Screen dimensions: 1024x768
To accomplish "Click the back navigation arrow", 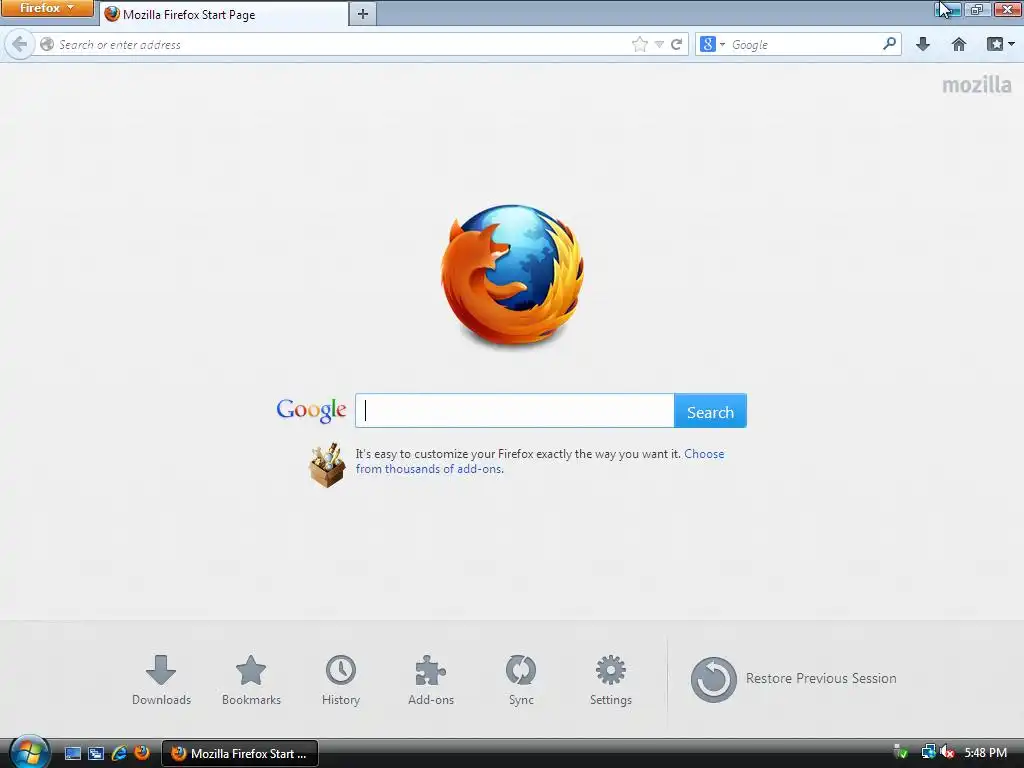I will click(20, 44).
